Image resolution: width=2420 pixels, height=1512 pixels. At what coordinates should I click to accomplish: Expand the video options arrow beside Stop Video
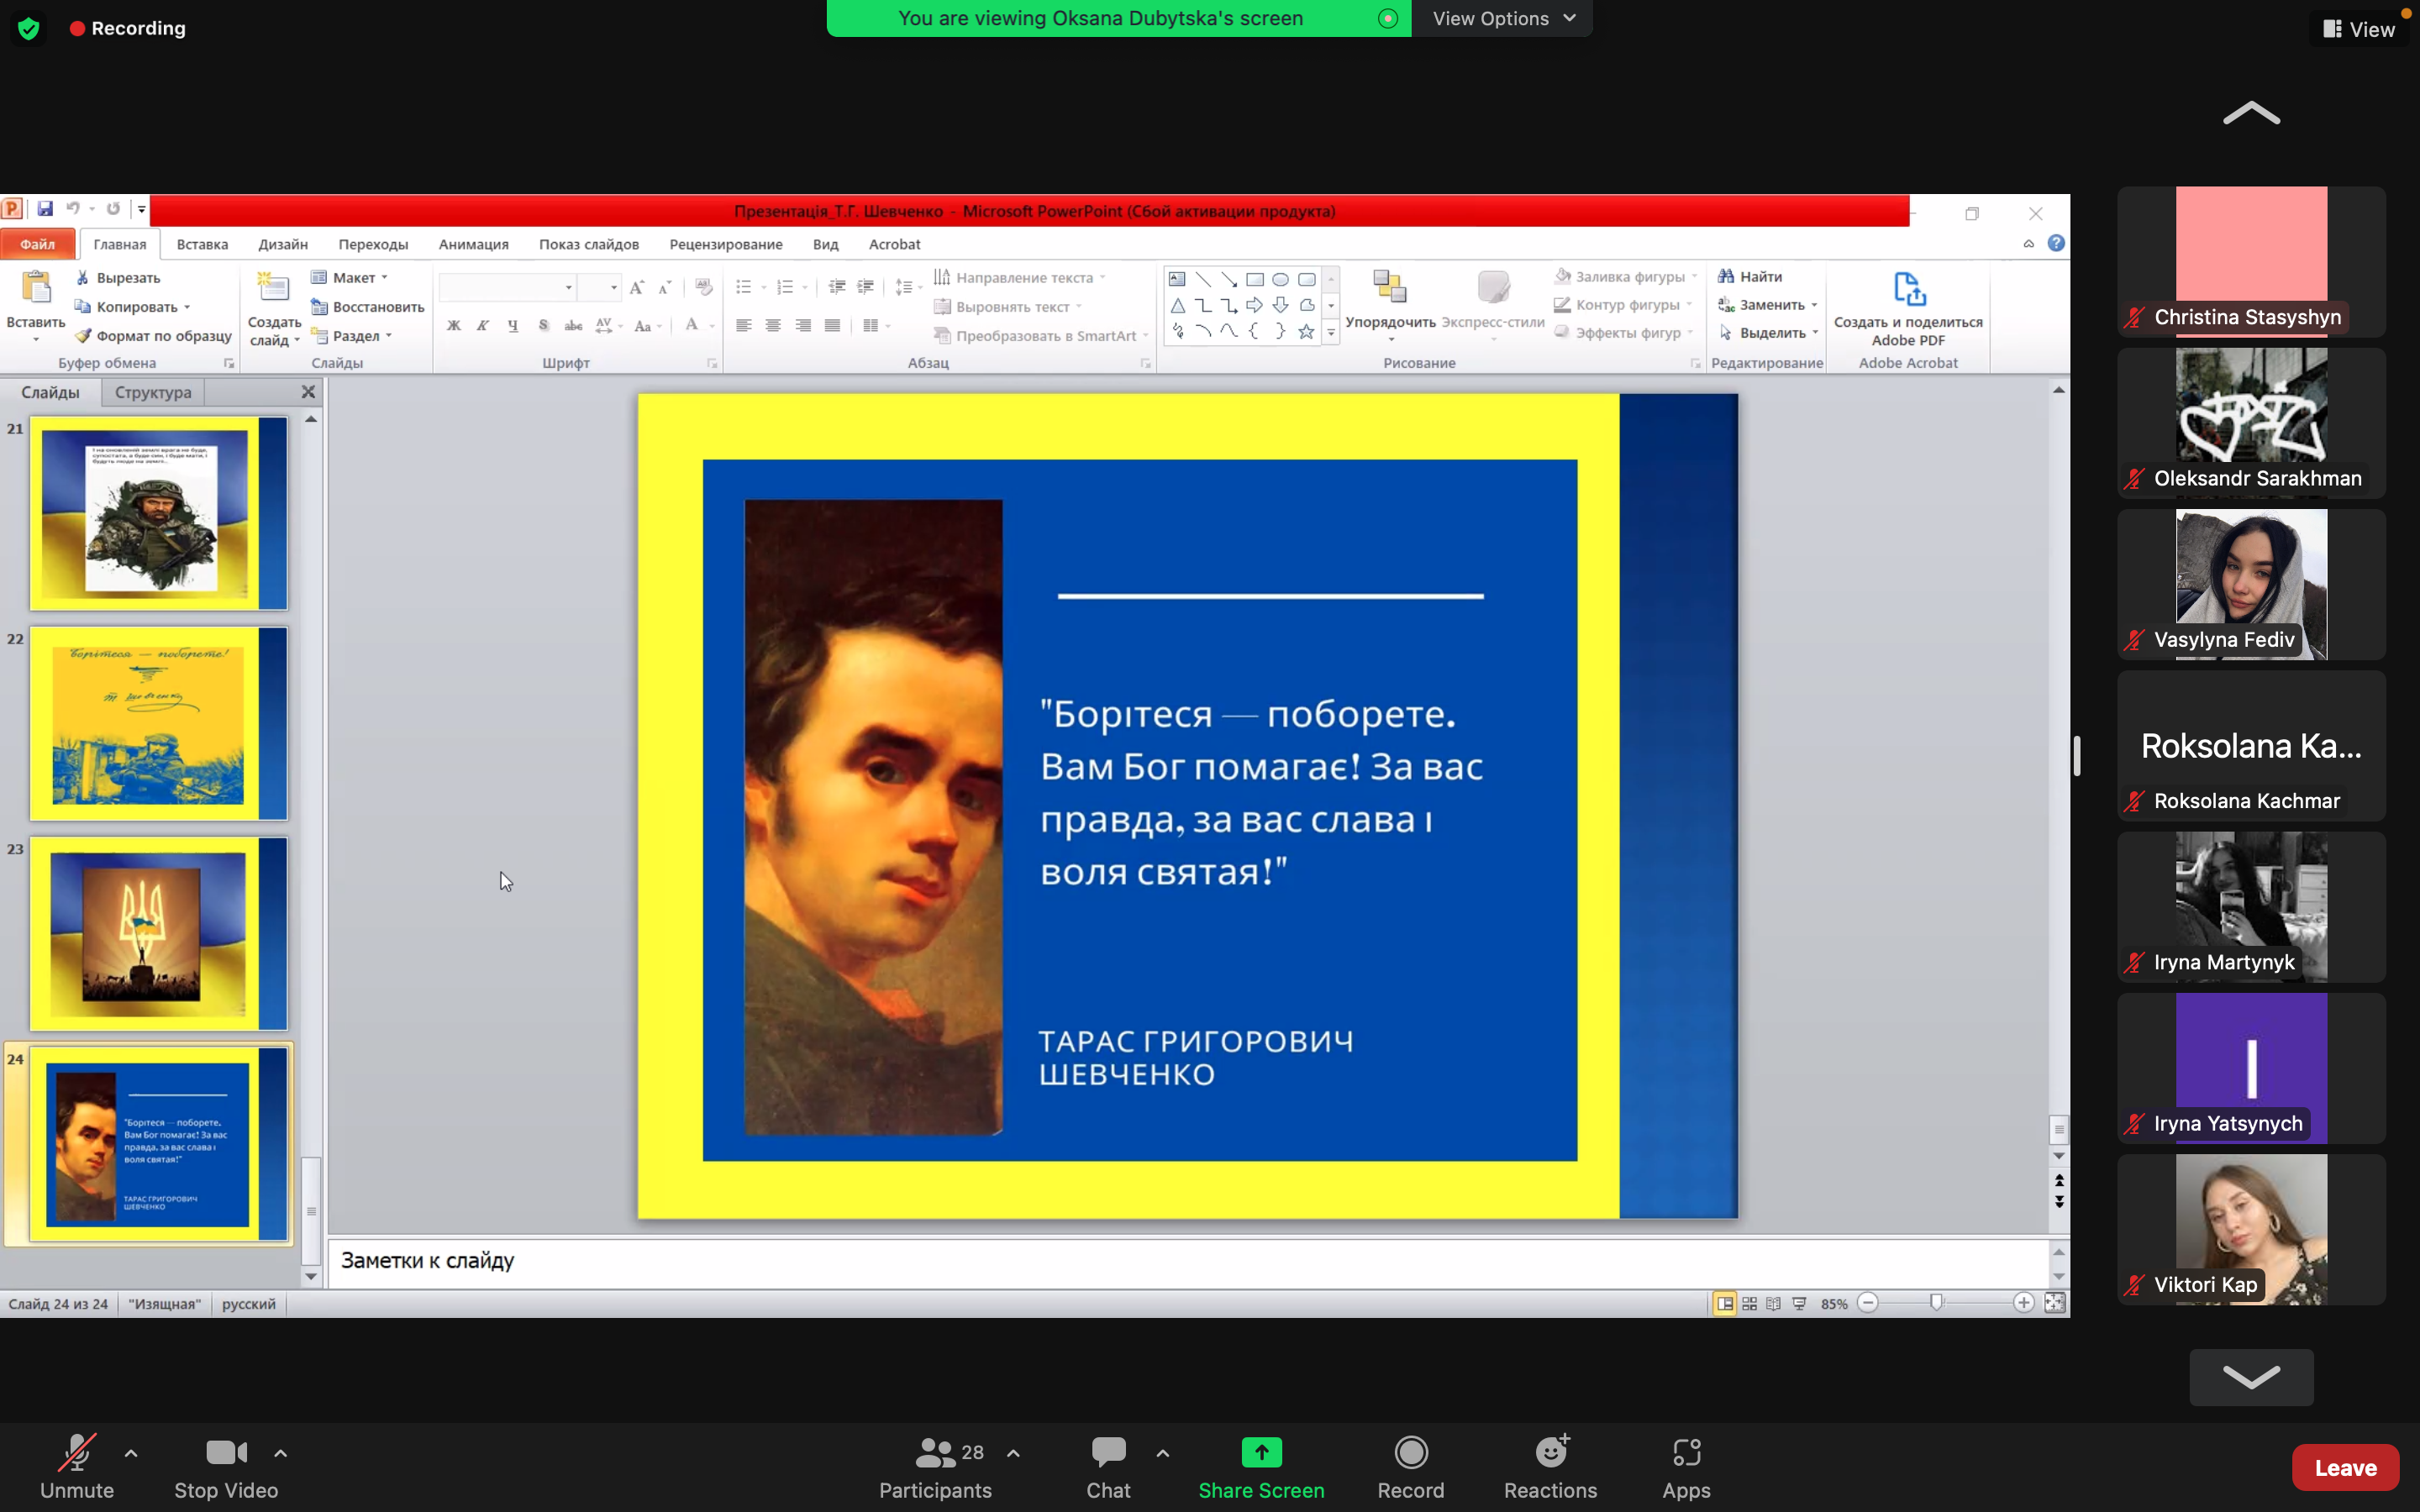tap(281, 1453)
